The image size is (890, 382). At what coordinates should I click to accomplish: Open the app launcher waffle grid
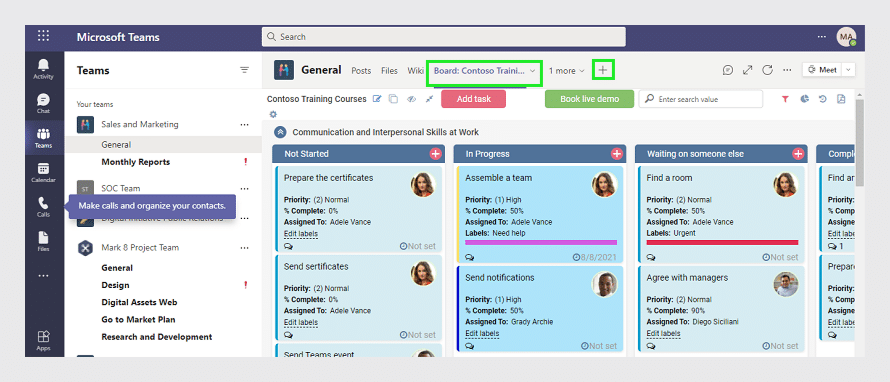click(x=44, y=36)
